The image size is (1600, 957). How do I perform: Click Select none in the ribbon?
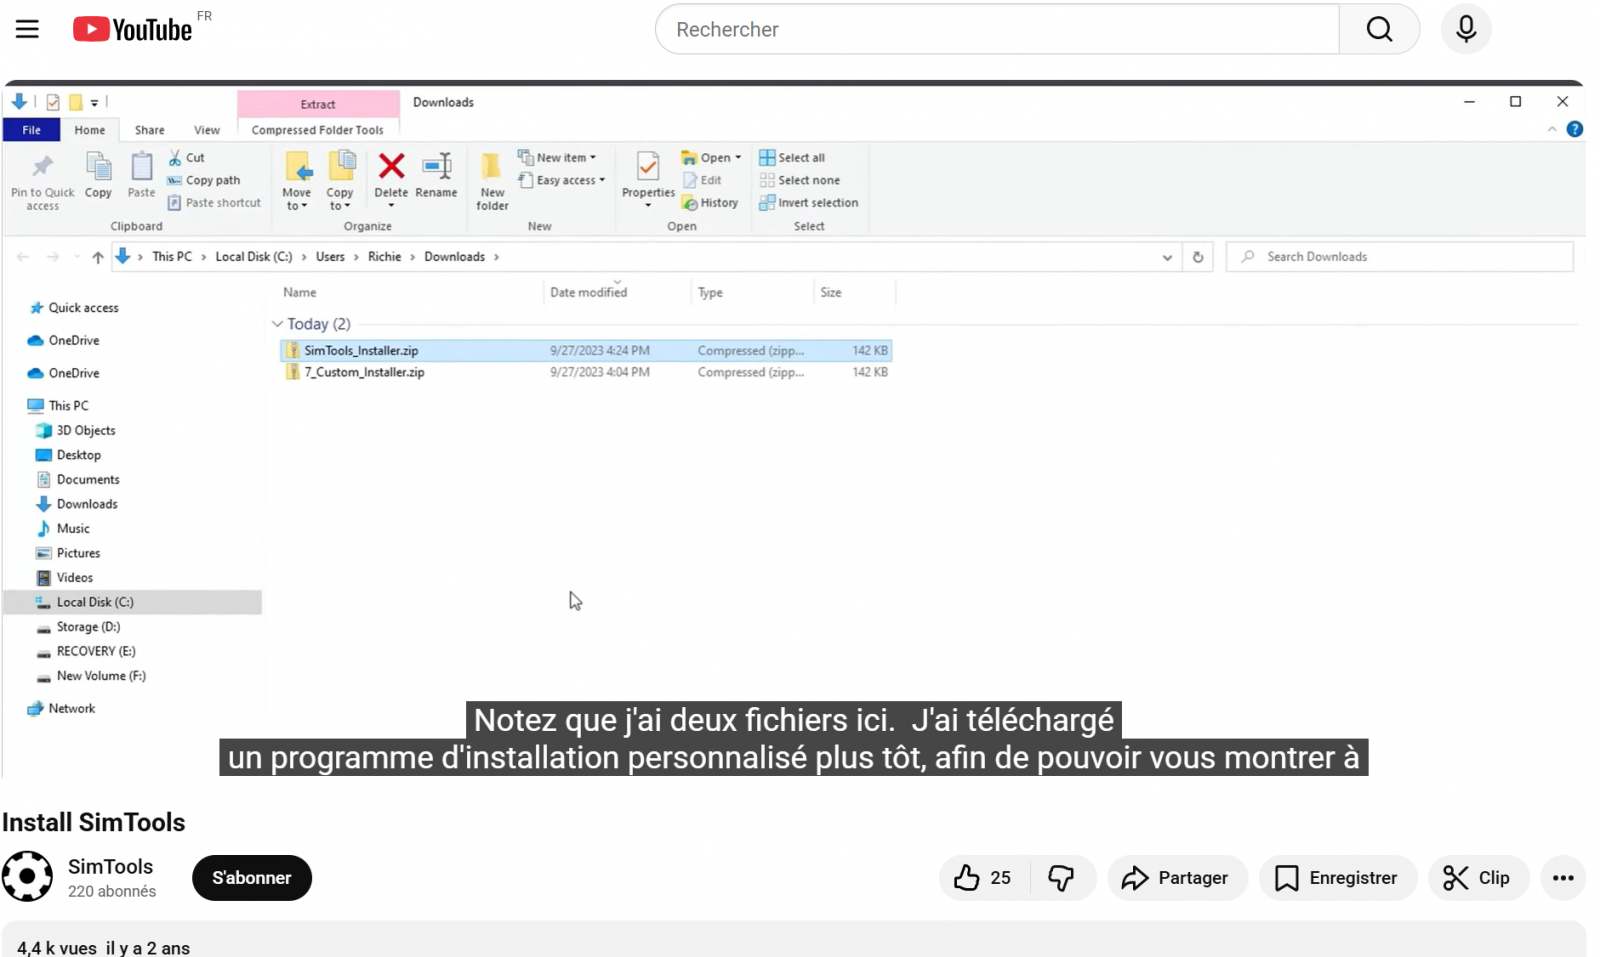[x=800, y=180]
